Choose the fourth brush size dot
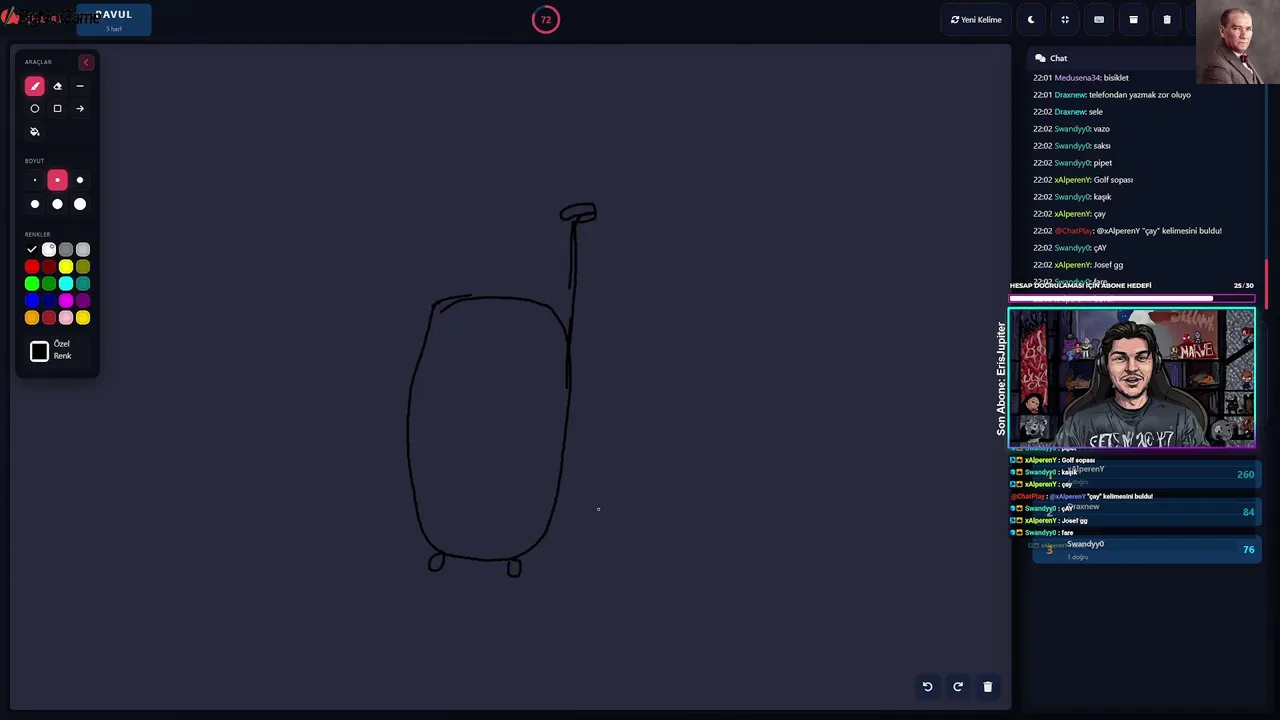Screen dimensions: 1280x720 pyautogui.click(x=34, y=204)
